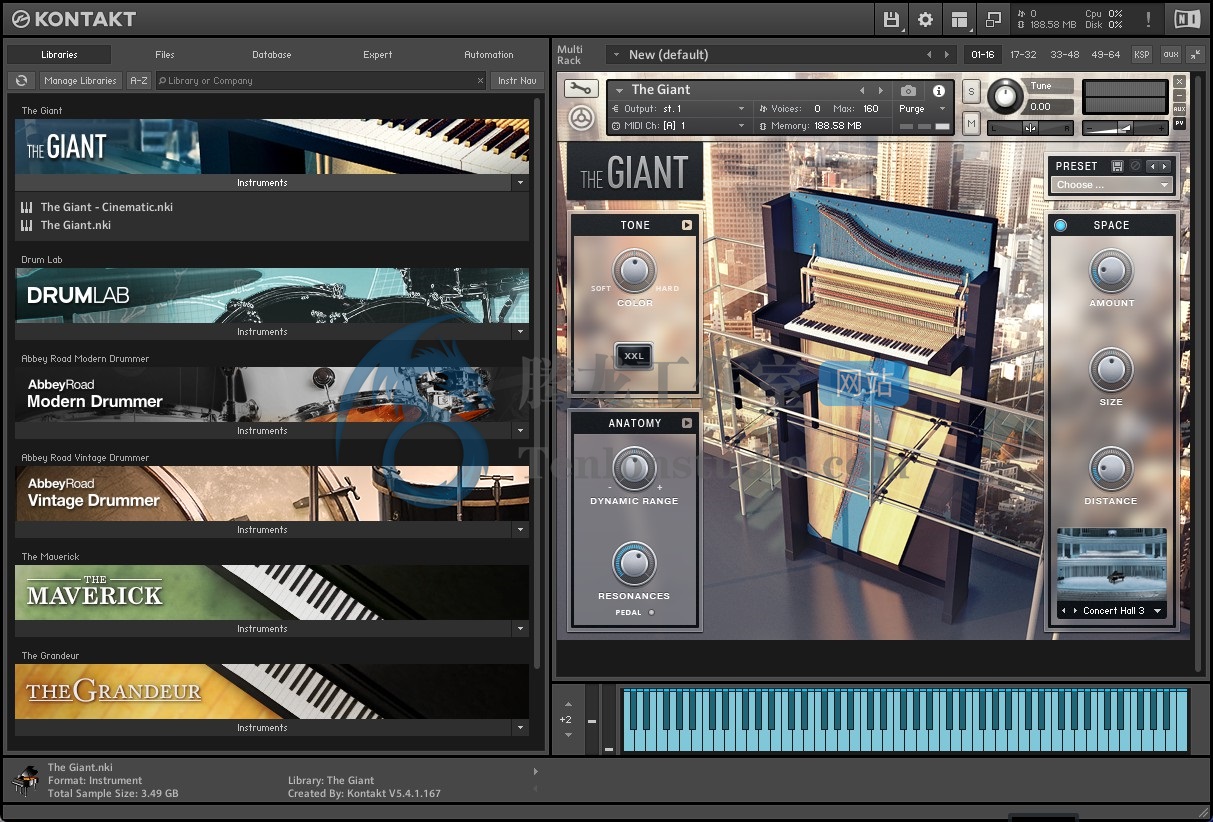Step to the previous Giant preset
The height and width of the screenshot is (822, 1213).
(1152, 166)
